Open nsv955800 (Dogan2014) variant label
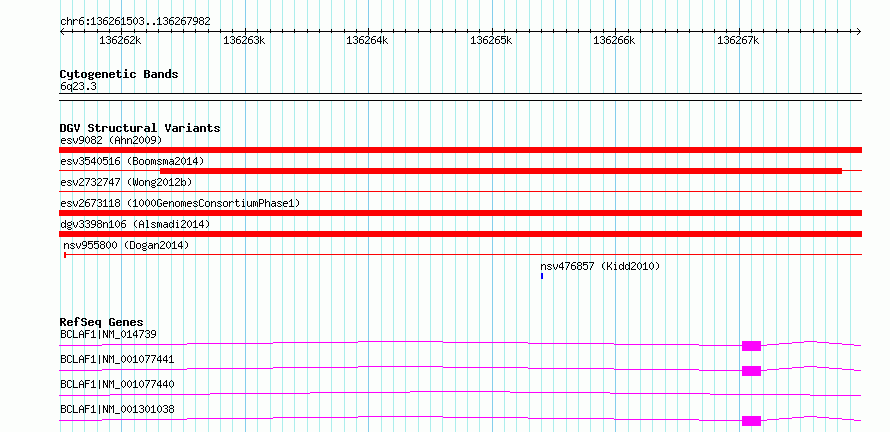Screen dimensions: 890x432 pyautogui.click(x=126, y=245)
